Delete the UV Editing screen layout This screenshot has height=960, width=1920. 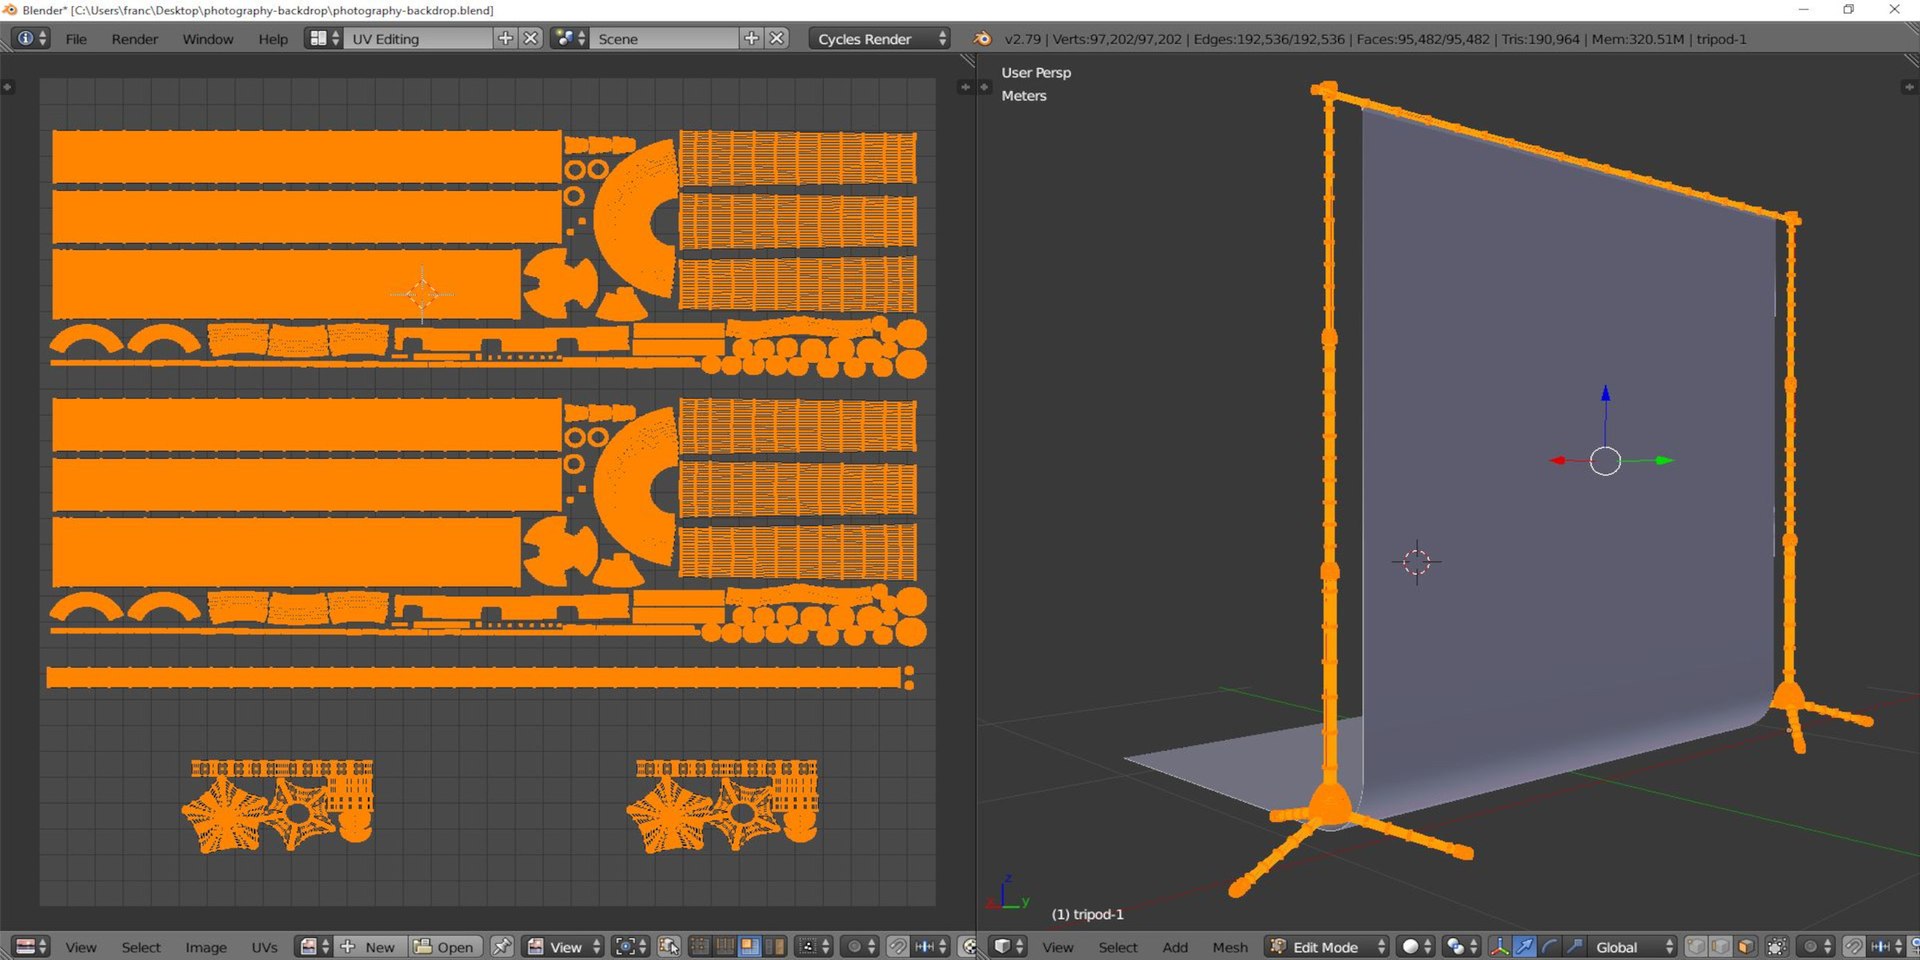coord(531,38)
